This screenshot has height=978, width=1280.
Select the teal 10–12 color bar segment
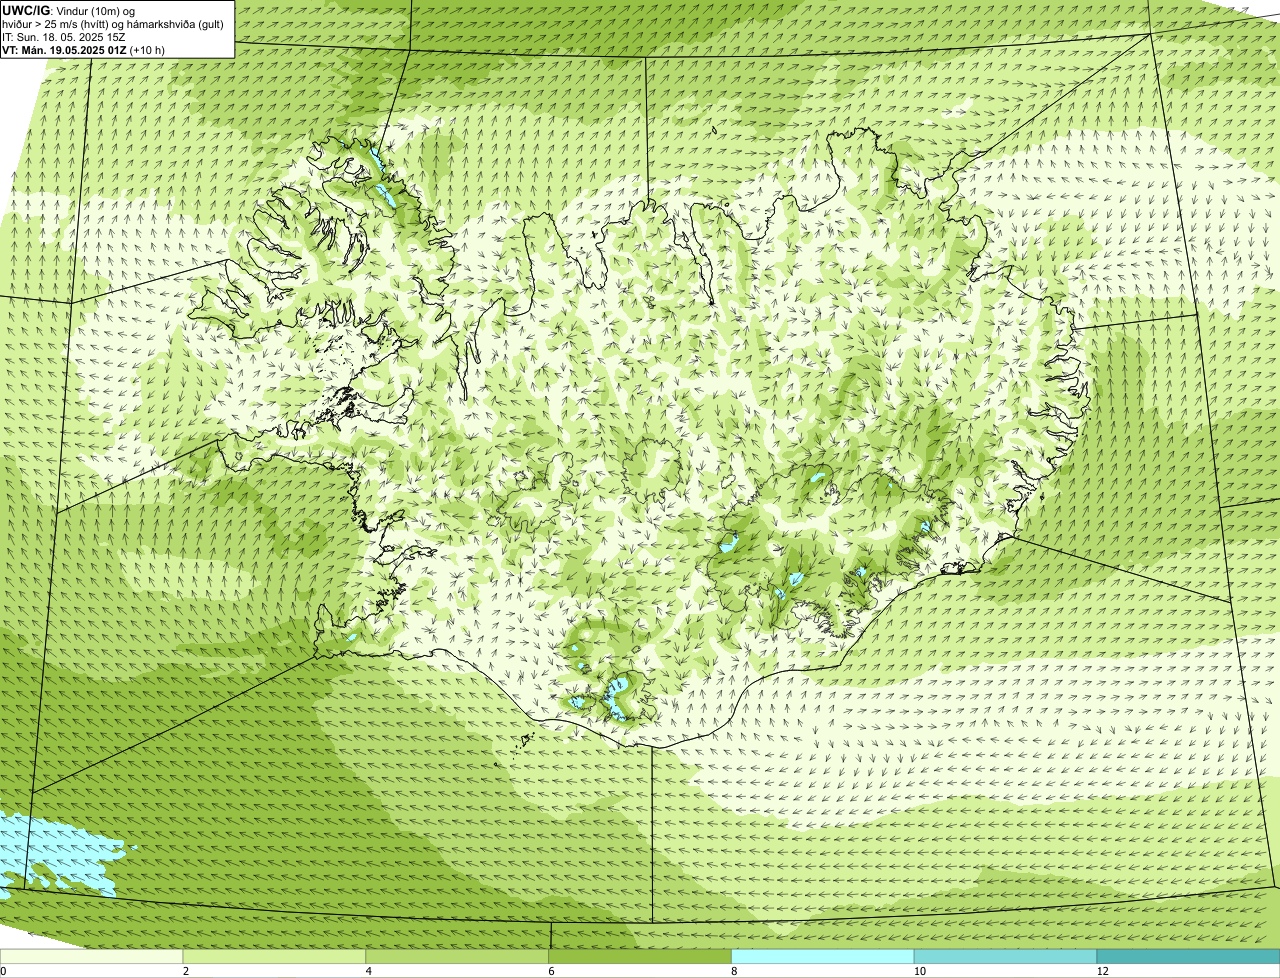[x=1005, y=956]
